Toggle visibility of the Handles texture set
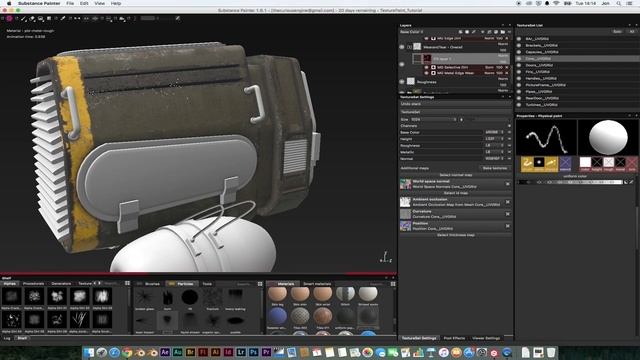640x360 pixels. pyautogui.click(x=519, y=78)
